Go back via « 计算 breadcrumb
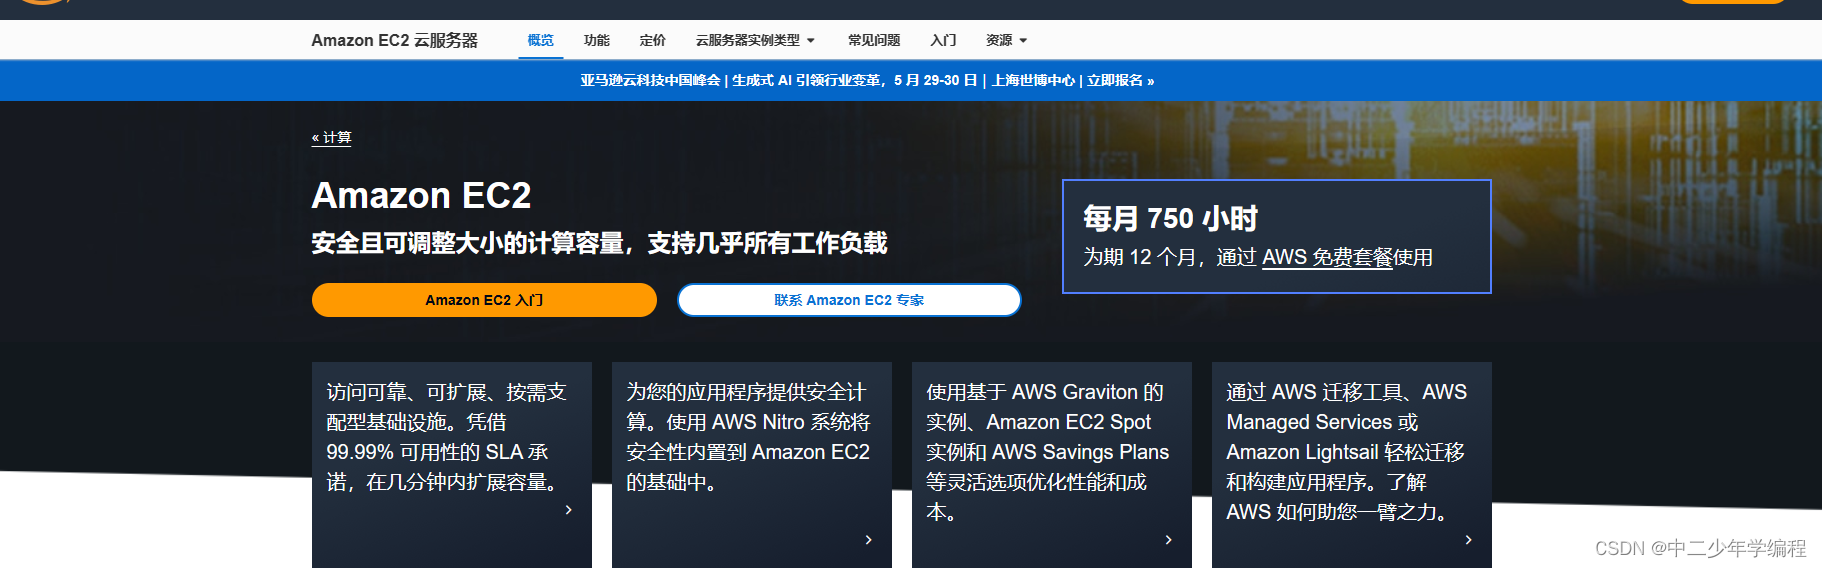Screen dimensions: 1822x568 (x=331, y=138)
